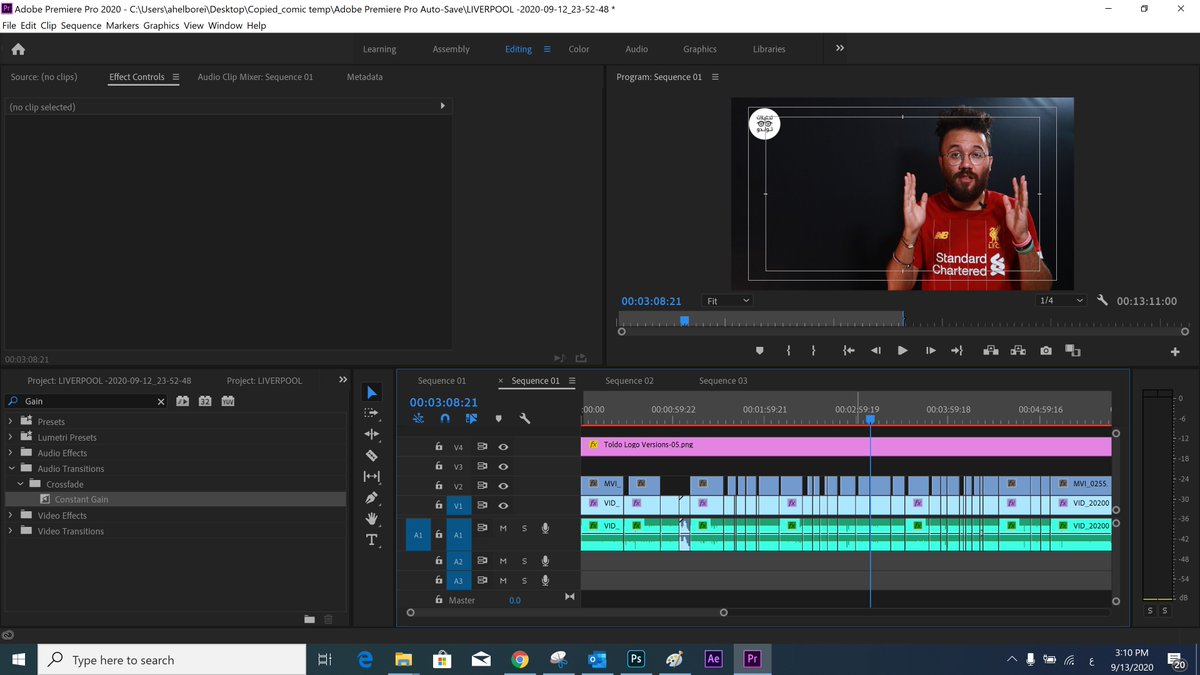The width and height of the screenshot is (1200, 675).
Task: Open Program monitor settings wrench
Action: 1103,300
